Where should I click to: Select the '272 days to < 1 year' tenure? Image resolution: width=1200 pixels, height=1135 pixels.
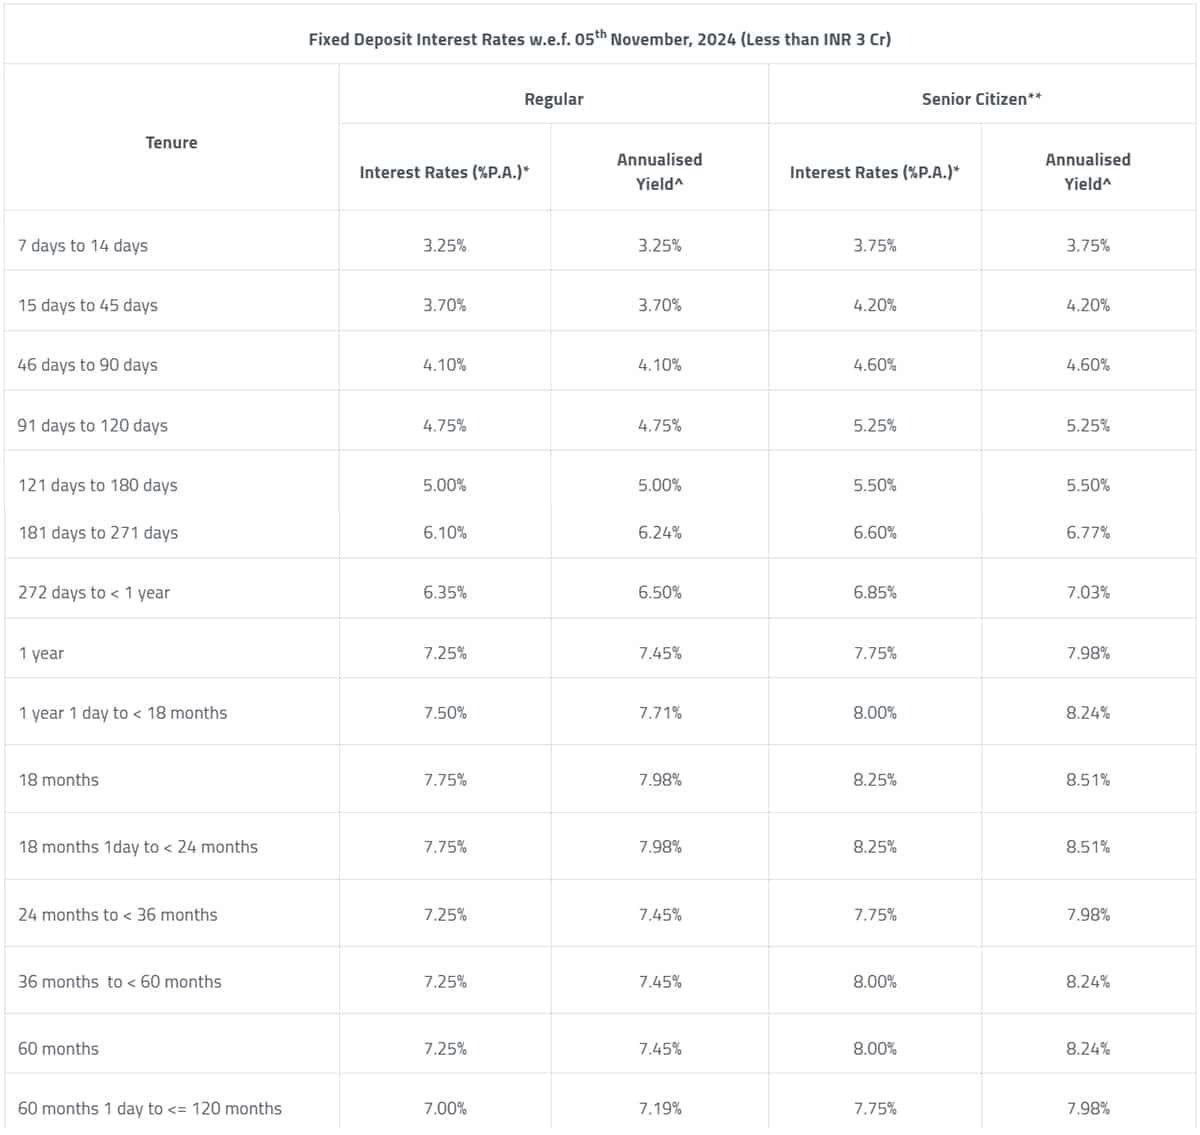pyautogui.click(x=94, y=593)
